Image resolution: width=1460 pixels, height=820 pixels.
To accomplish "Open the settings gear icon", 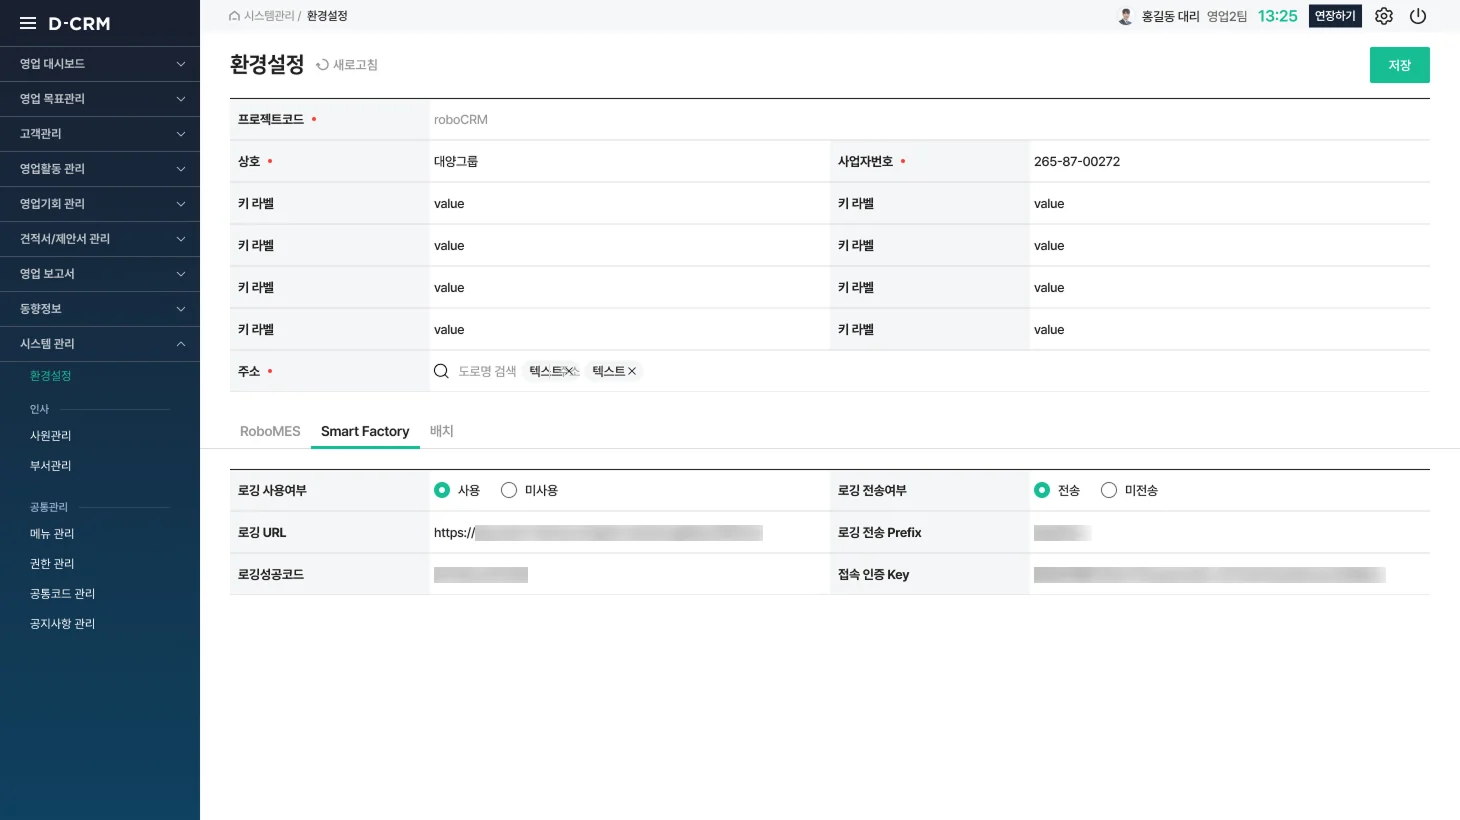I will (x=1384, y=16).
